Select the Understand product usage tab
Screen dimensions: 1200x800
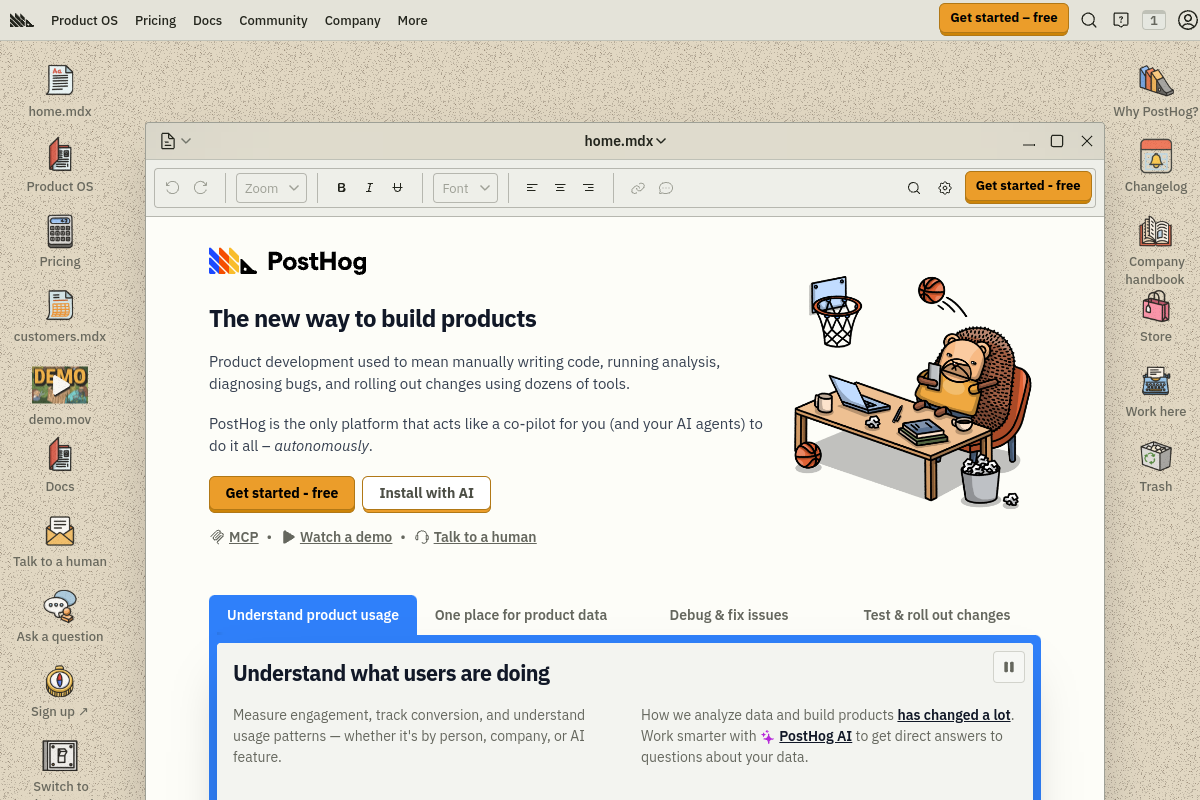point(313,615)
